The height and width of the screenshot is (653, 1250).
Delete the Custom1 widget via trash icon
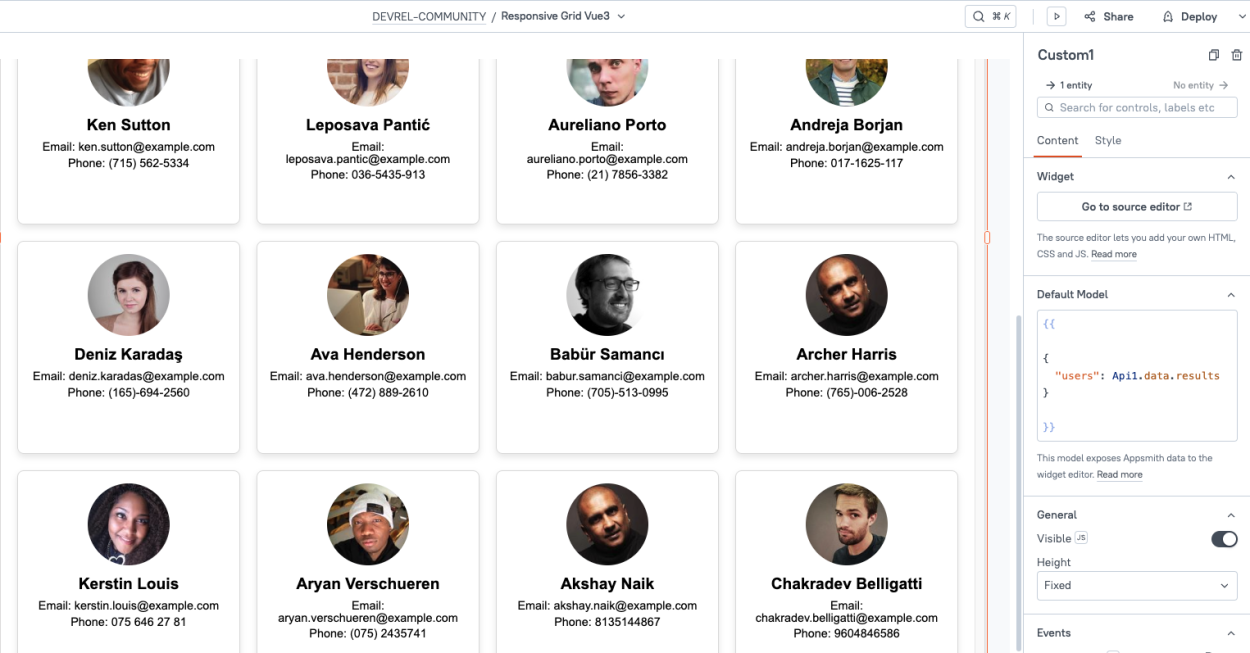tap(1237, 54)
